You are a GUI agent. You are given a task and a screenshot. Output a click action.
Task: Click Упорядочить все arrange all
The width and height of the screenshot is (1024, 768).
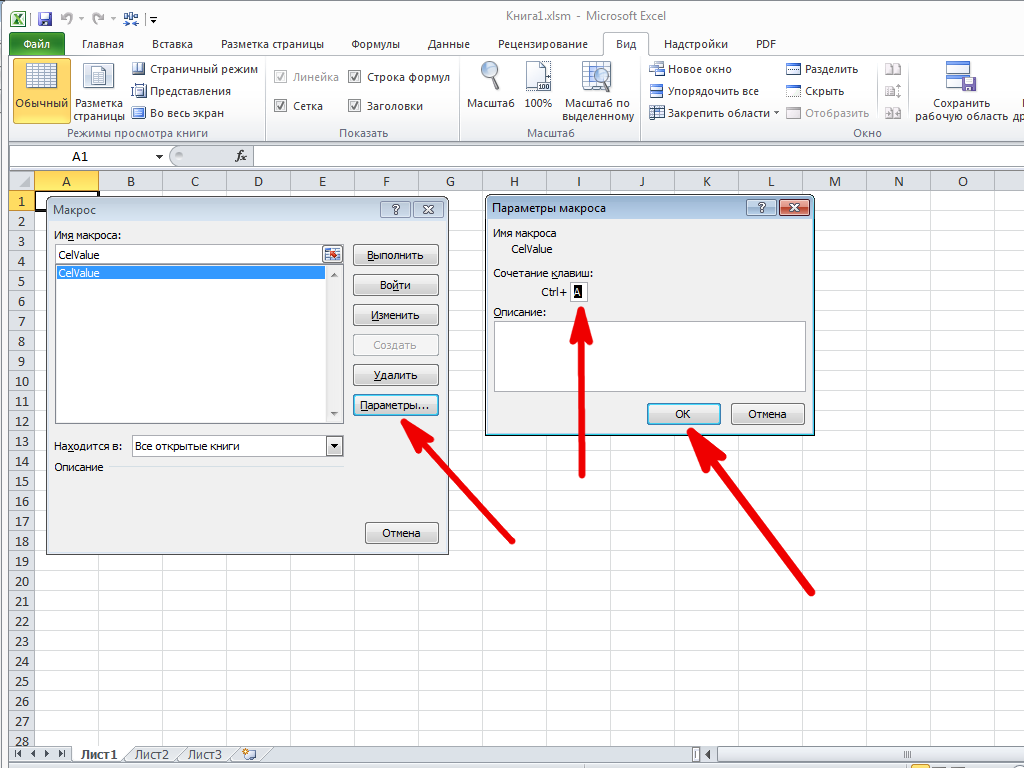point(704,91)
